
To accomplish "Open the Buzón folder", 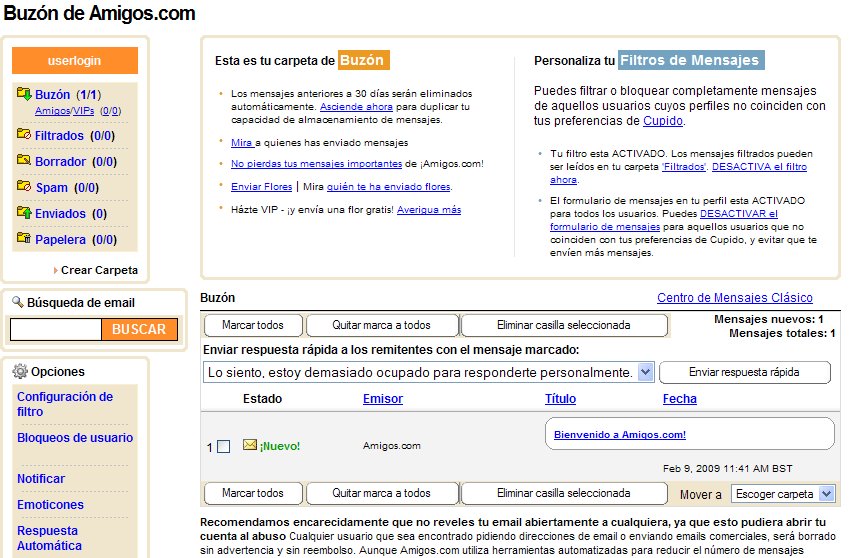I will click(x=52, y=94).
